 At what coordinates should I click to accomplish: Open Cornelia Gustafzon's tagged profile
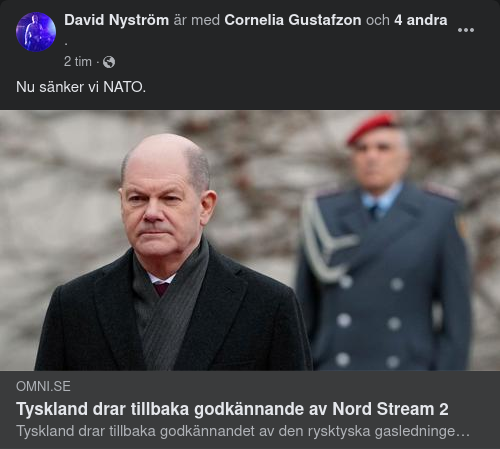coord(293,20)
